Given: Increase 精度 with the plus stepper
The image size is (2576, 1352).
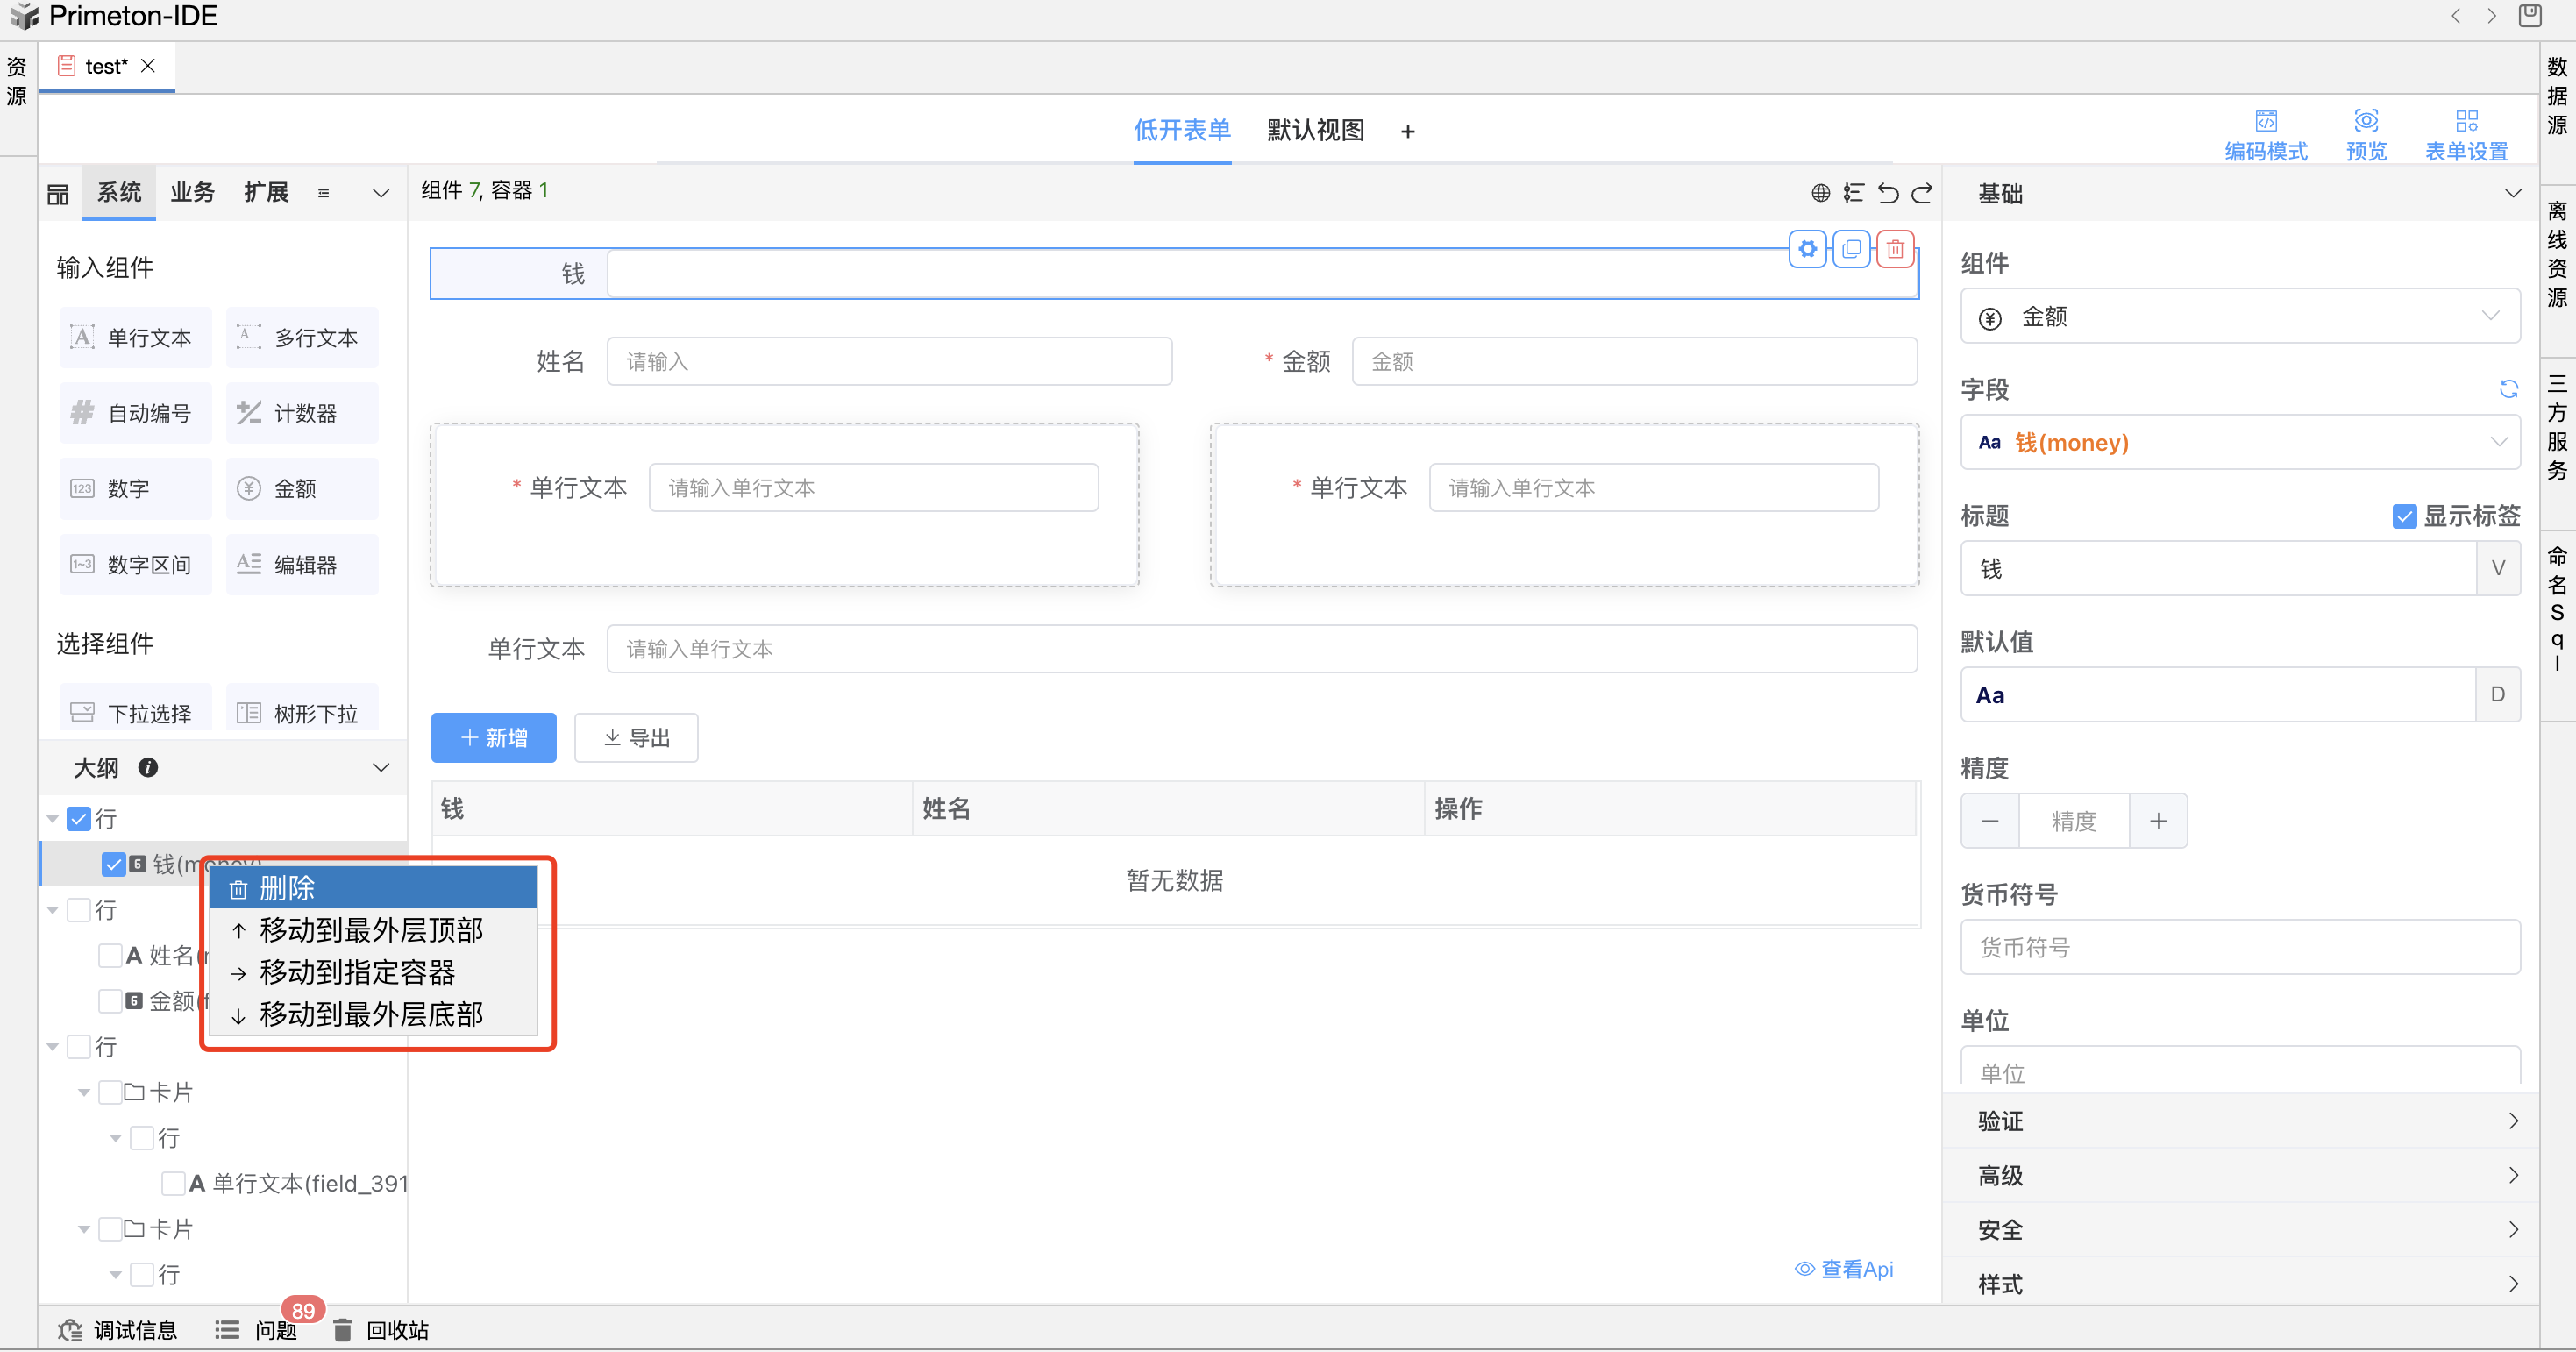Looking at the screenshot, I should [x=2157, y=821].
